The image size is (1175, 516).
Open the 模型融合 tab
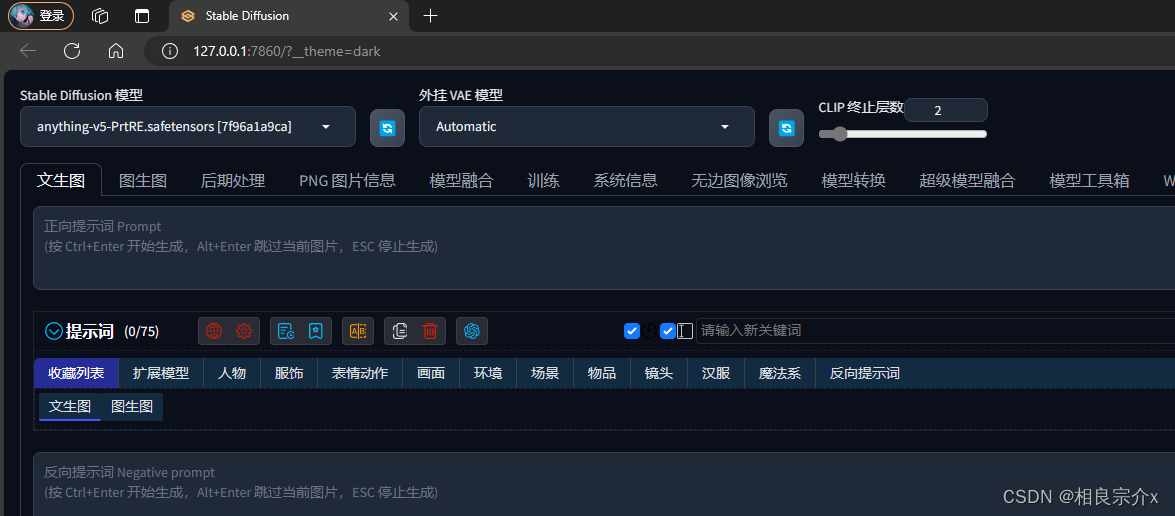462,180
